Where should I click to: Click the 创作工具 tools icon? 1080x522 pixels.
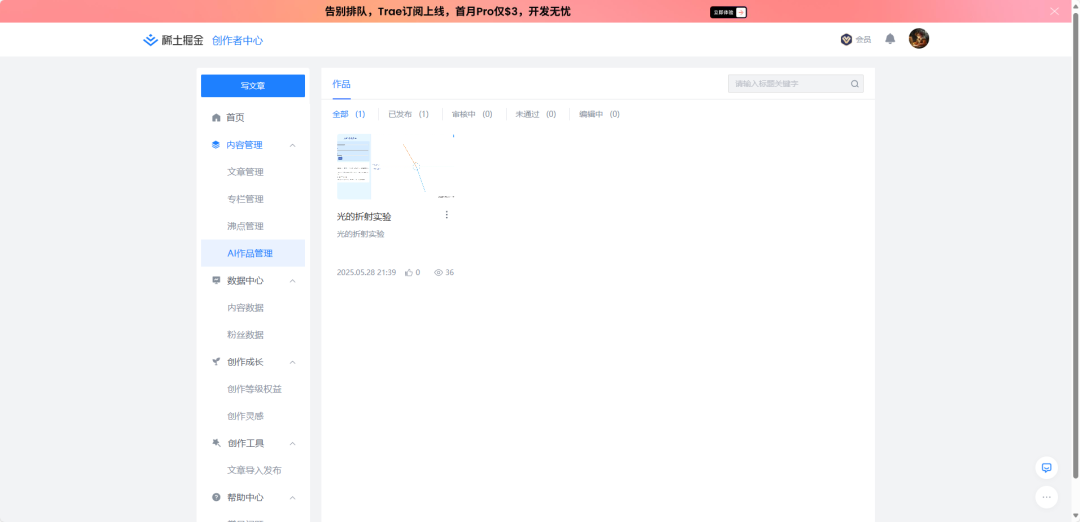pos(216,443)
